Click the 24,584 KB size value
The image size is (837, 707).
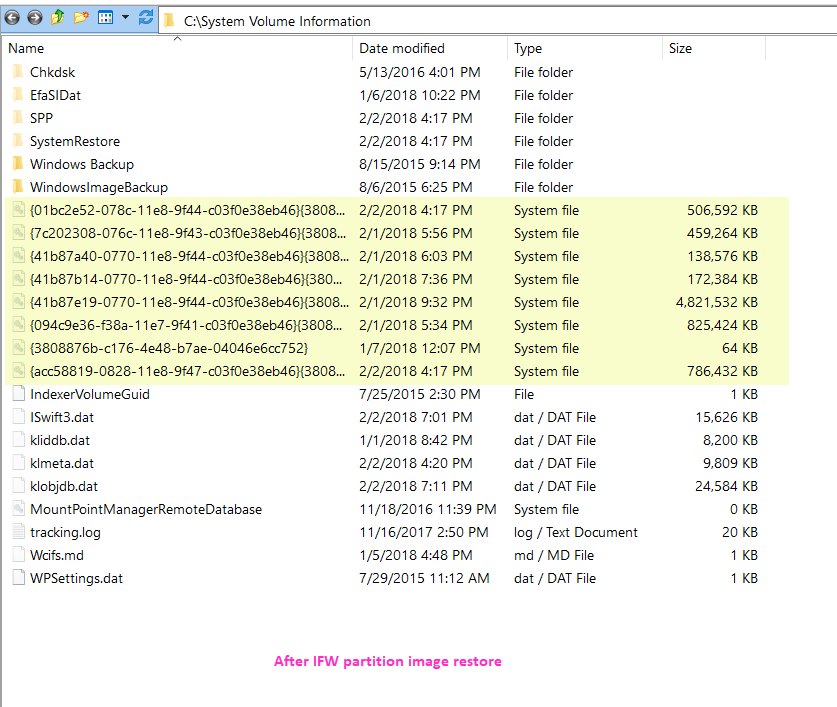coord(726,486)
